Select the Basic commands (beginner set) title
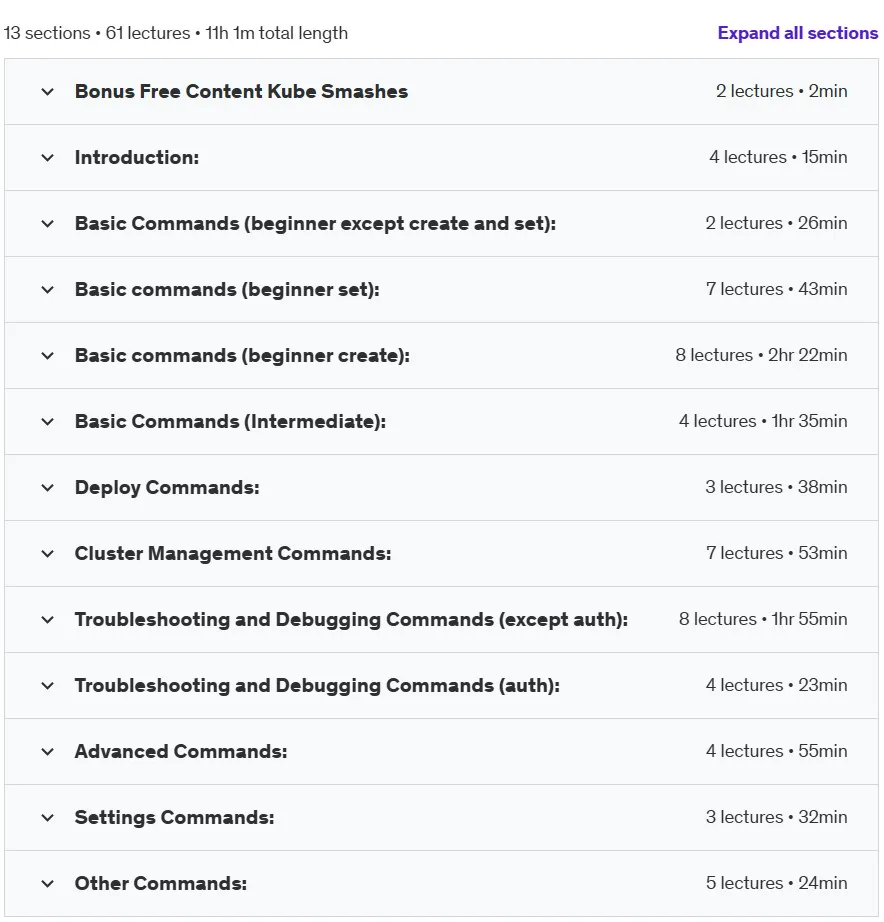Screen dimensions: 884x922 (x=227, y=289)
